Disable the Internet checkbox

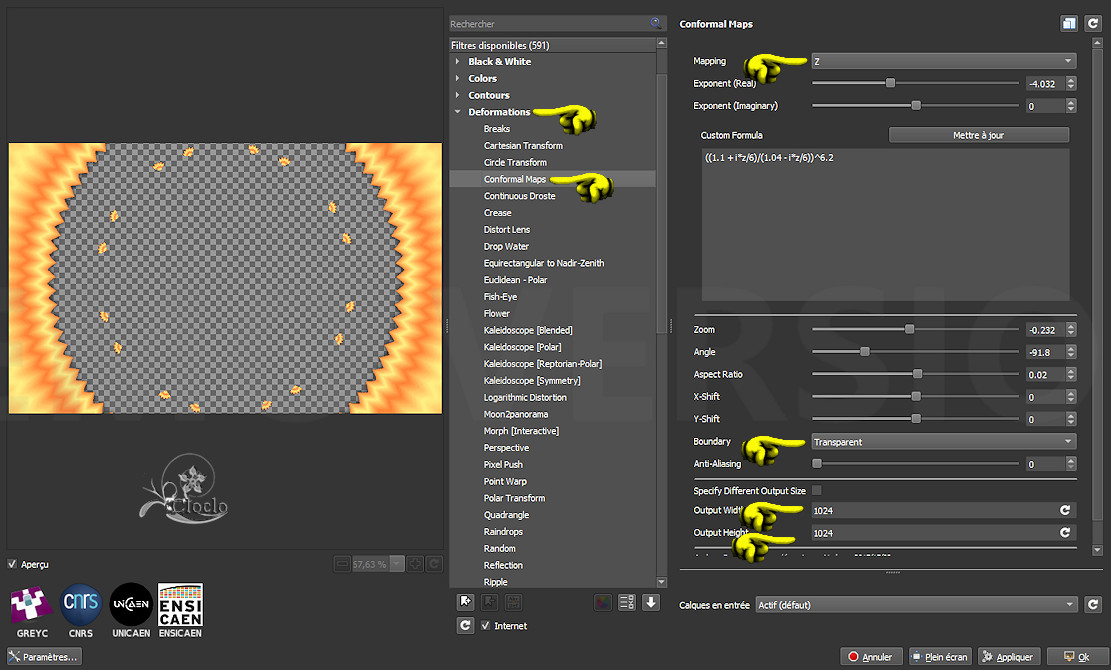tap(486, 626)
